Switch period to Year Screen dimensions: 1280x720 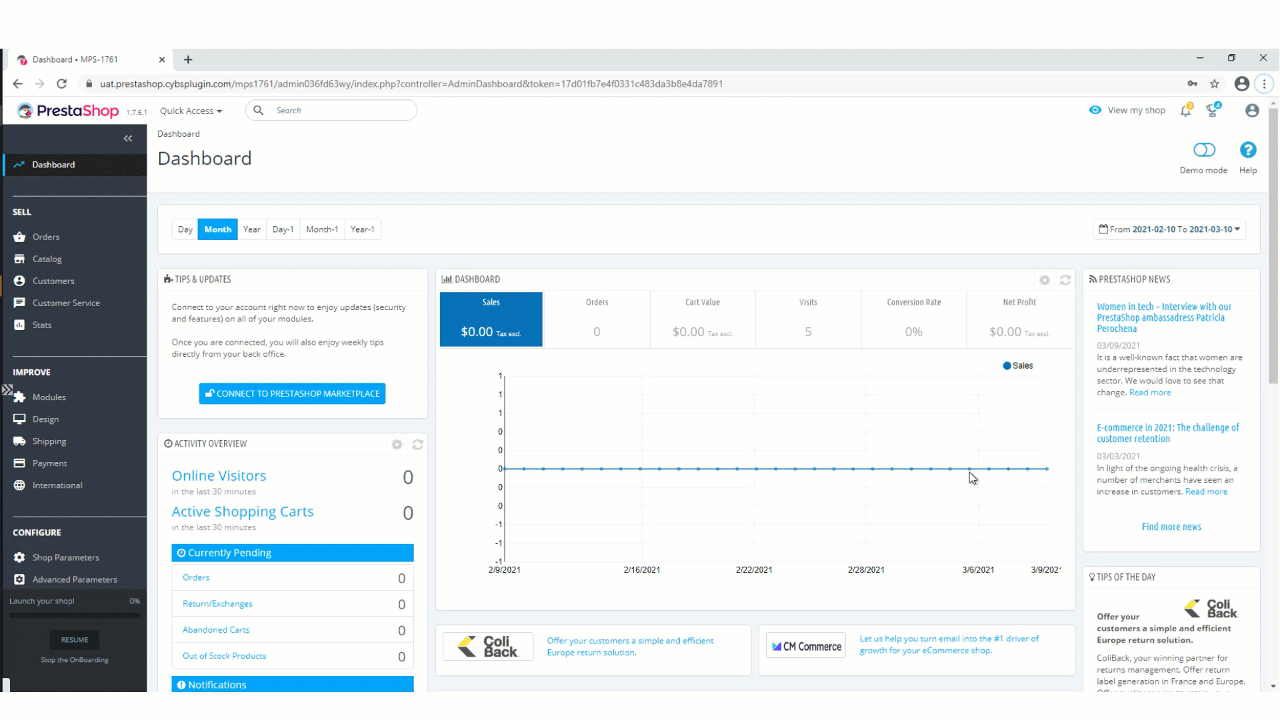point(252,229)
